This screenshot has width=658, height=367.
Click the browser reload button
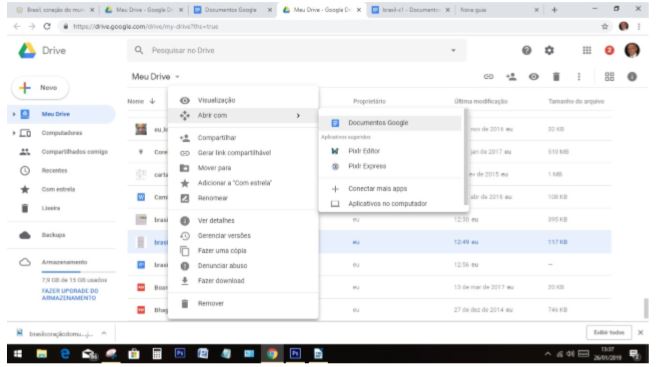(x=47, y=26)
